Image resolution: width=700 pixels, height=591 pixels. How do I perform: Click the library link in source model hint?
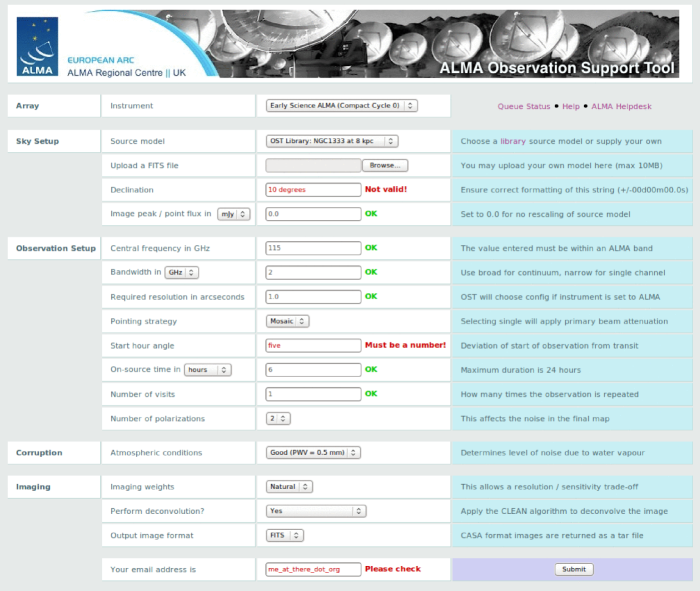coord(513,141)
